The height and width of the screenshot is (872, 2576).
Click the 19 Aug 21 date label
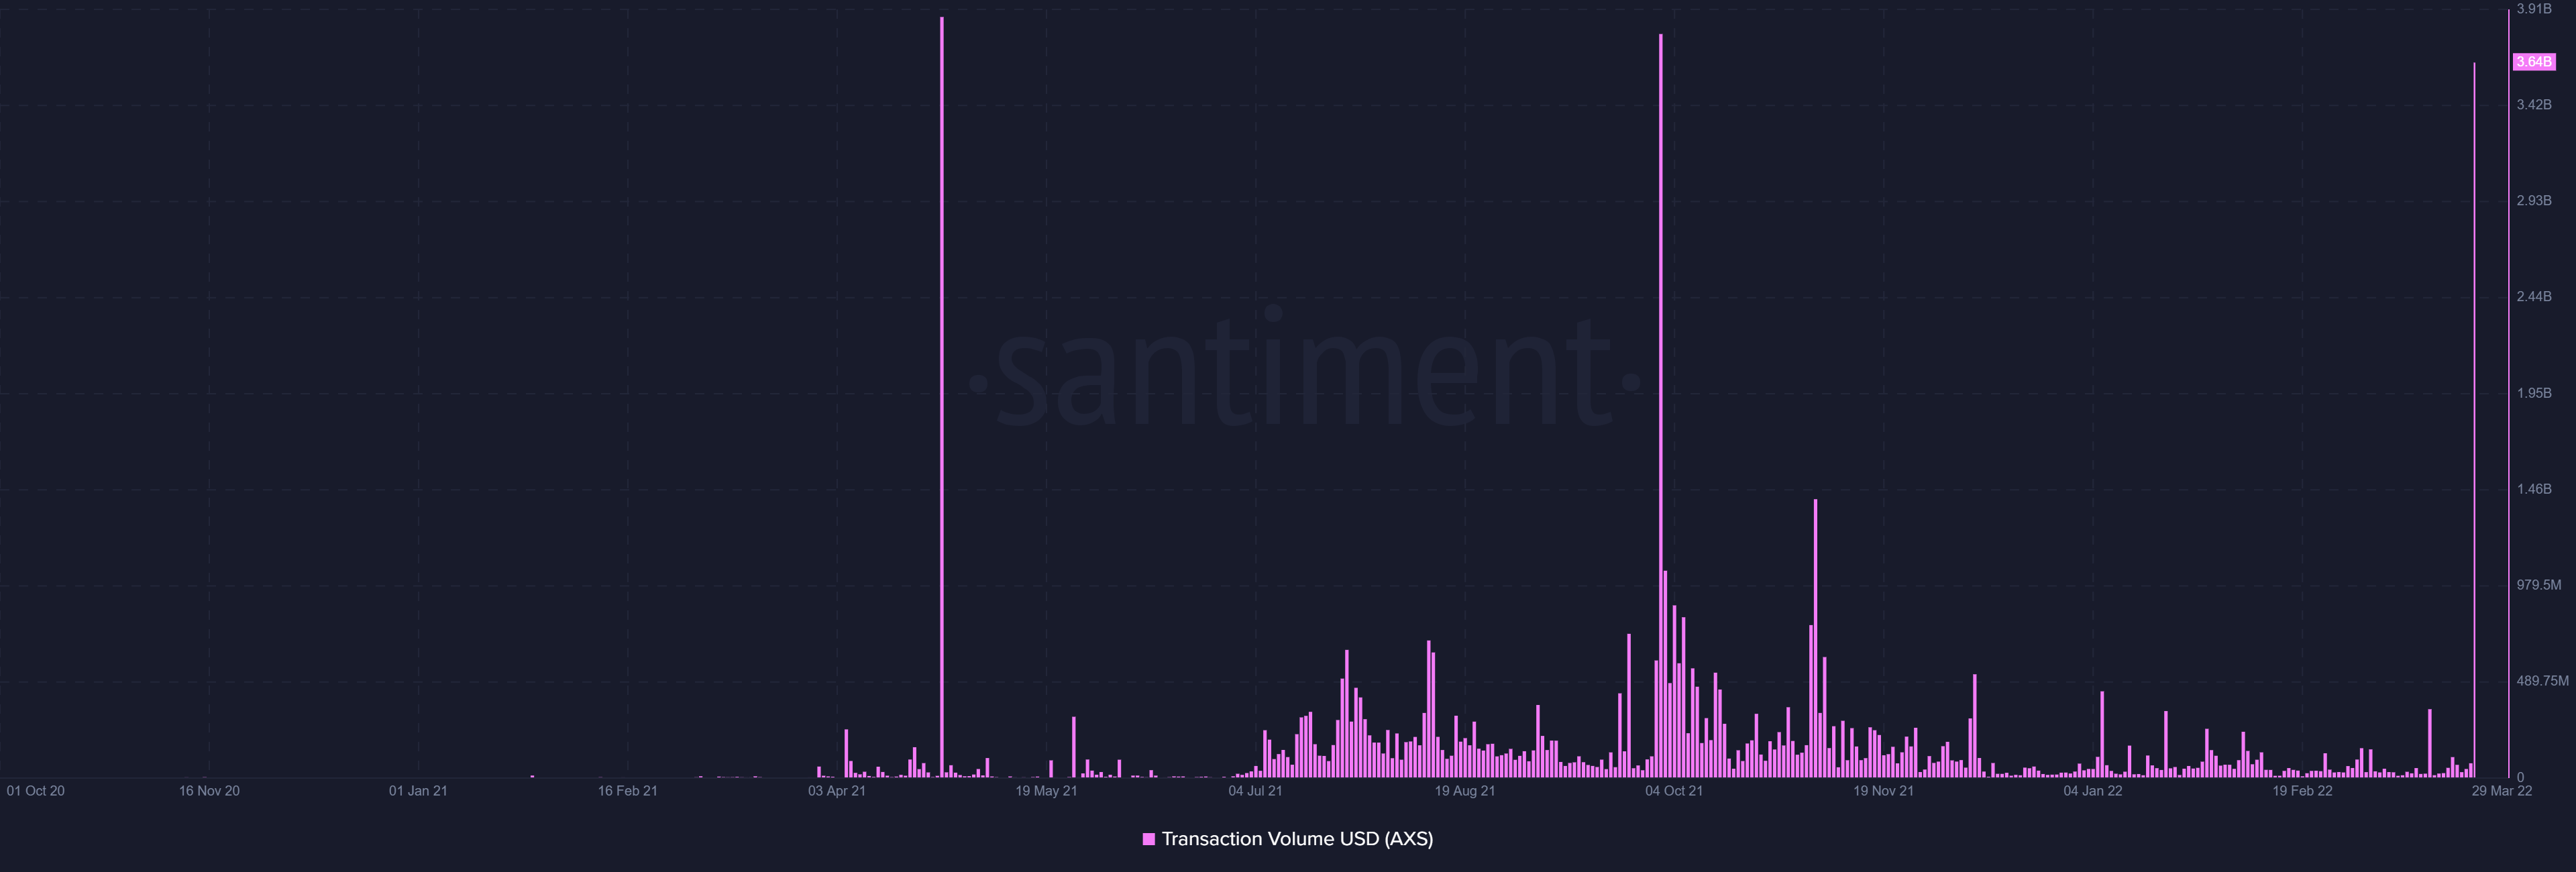1465,791
